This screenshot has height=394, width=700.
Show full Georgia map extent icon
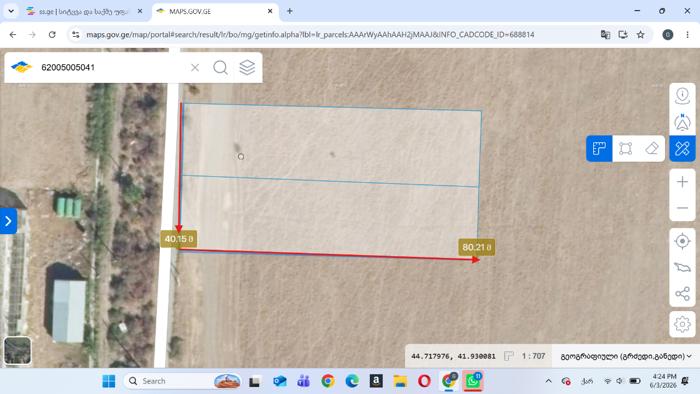682,267
